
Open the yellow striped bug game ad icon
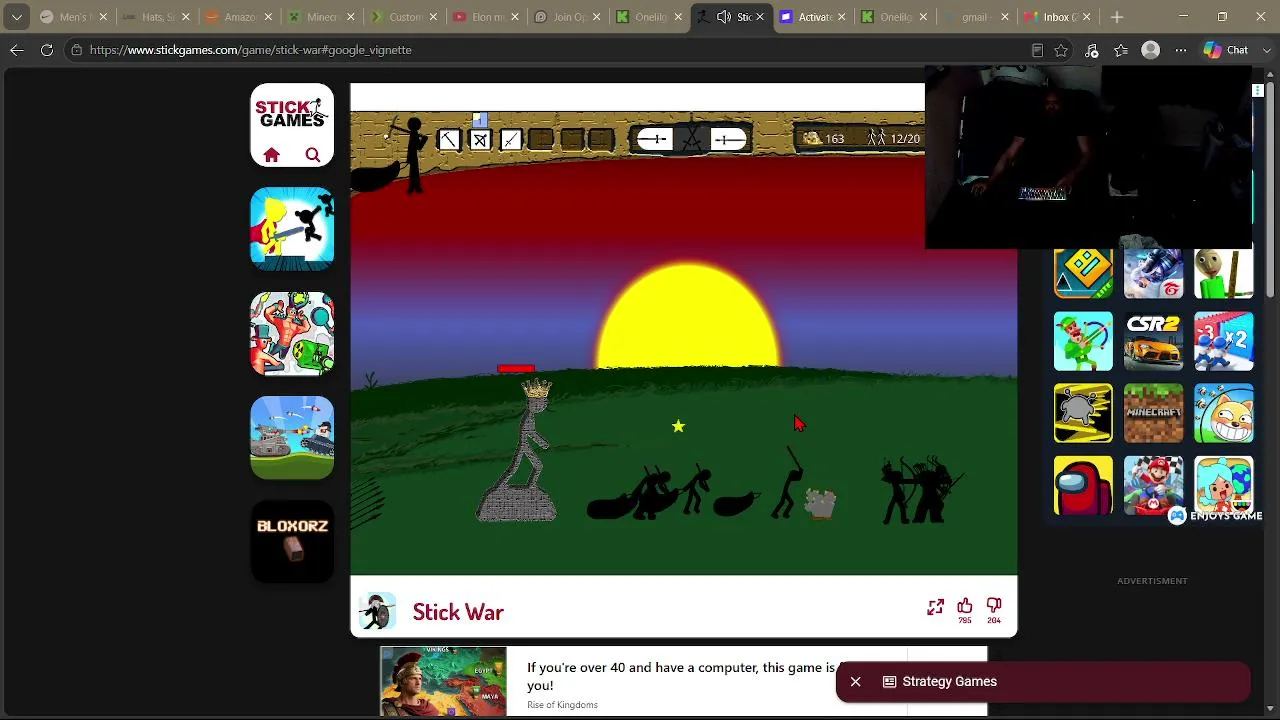pos(1083,413)
